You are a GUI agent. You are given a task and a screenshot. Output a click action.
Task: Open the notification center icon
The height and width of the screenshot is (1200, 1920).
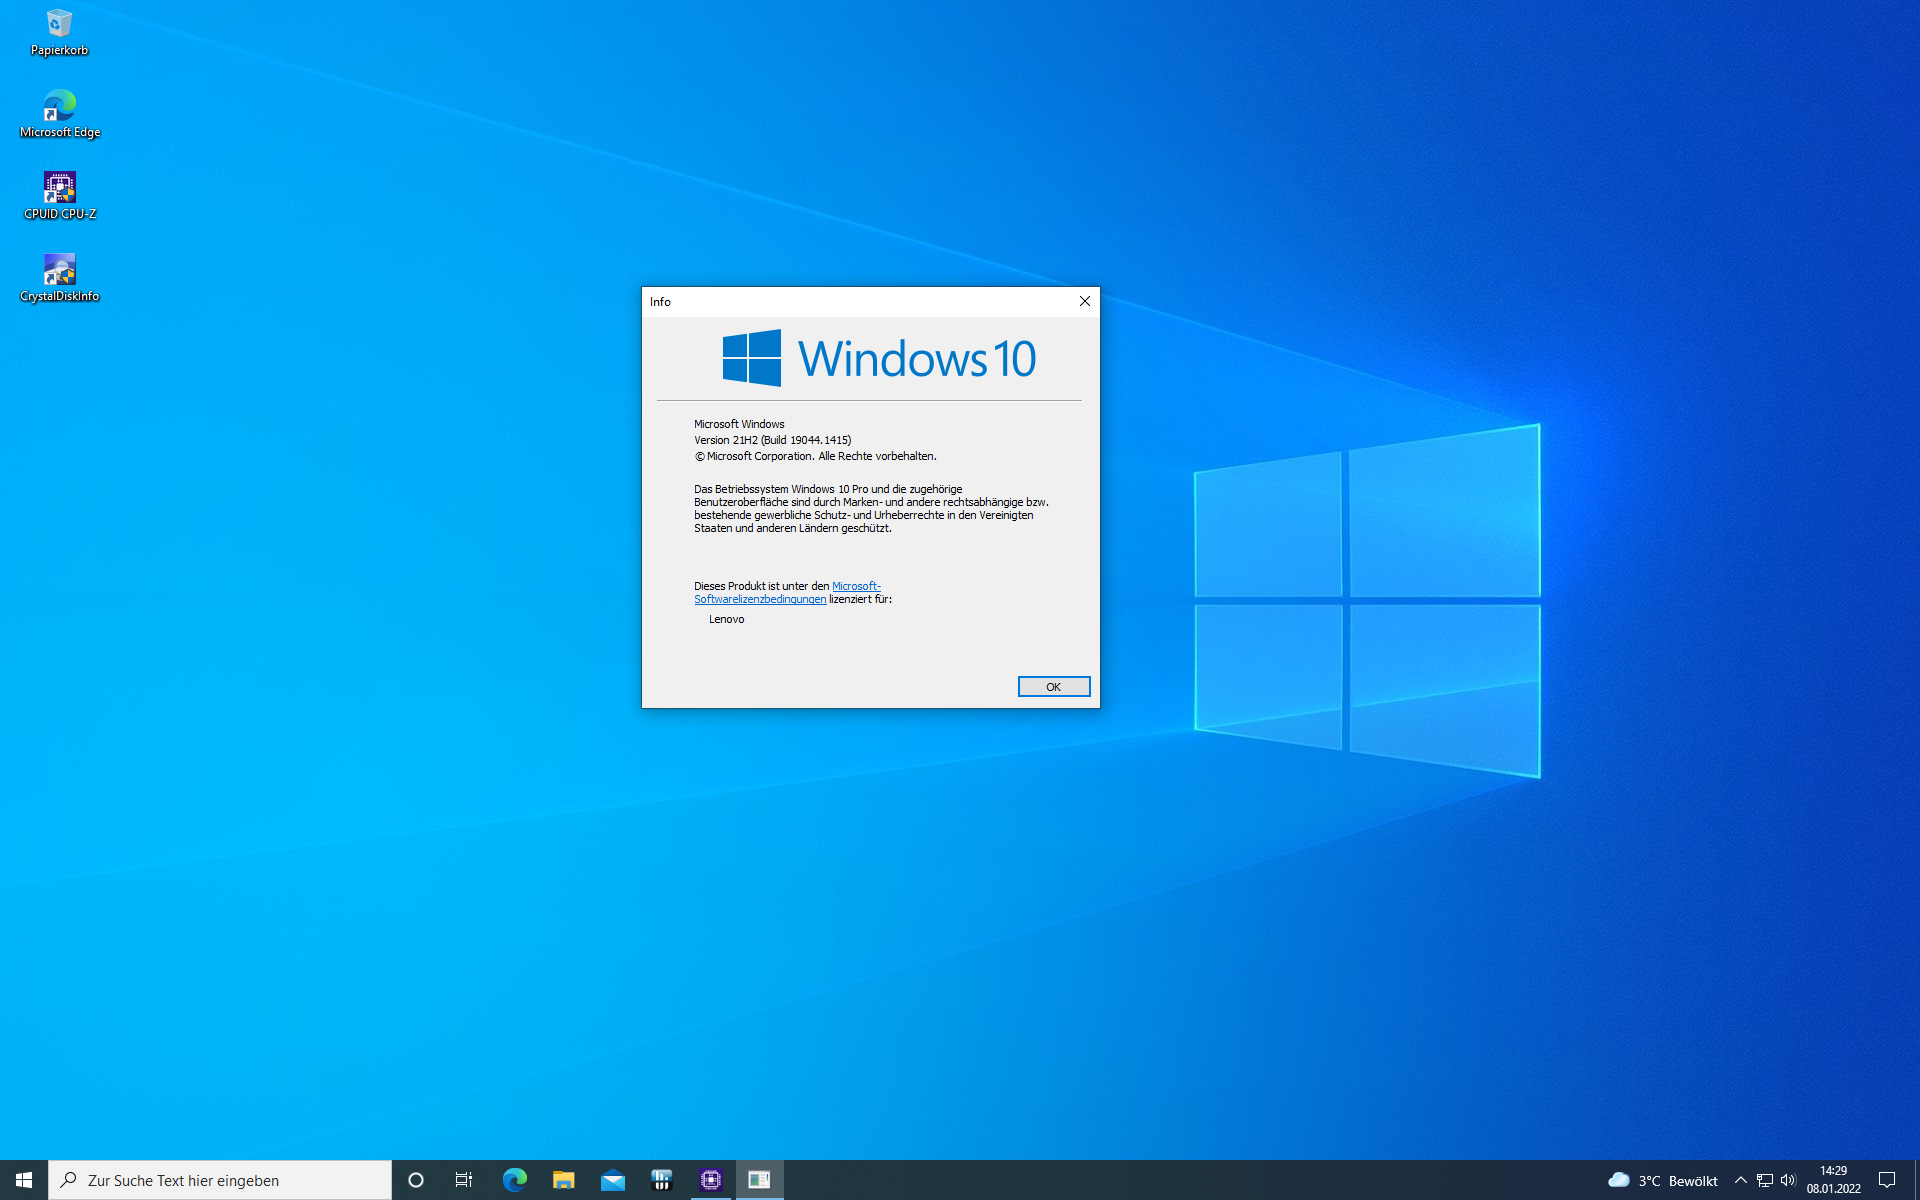pos(1887,1180)
